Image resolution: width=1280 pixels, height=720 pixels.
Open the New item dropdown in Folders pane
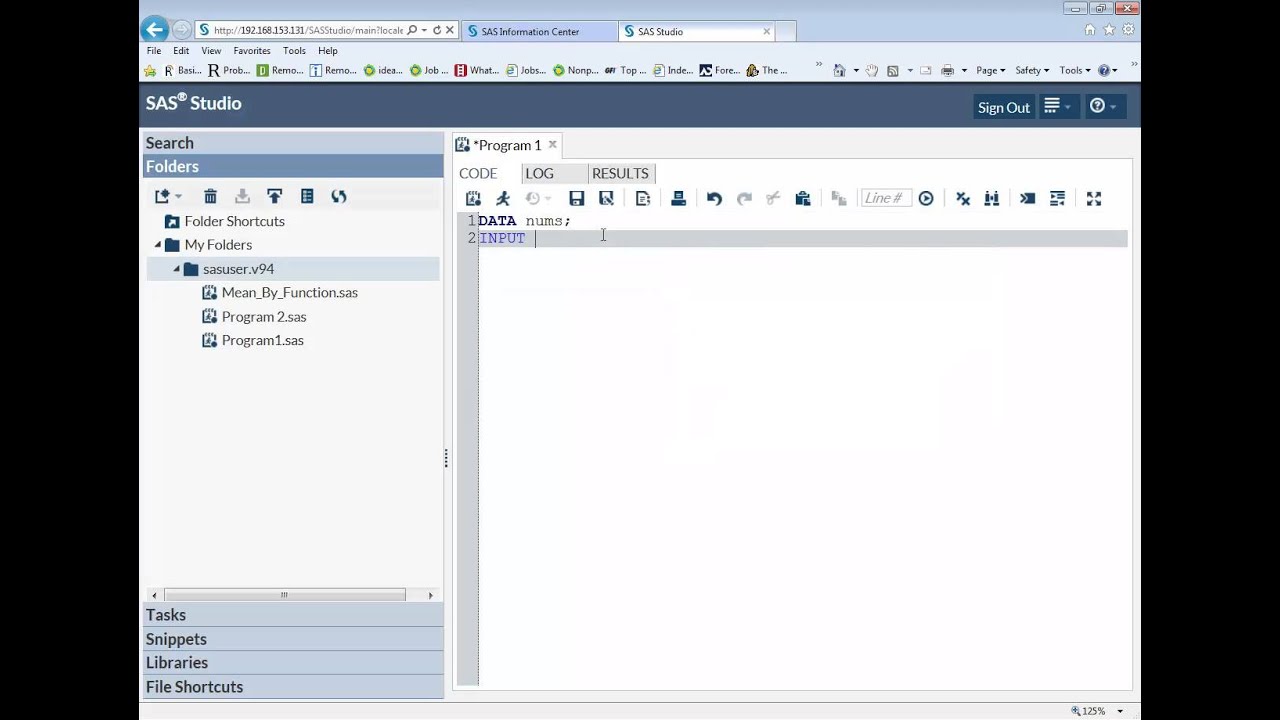click(x=167, y=196)
